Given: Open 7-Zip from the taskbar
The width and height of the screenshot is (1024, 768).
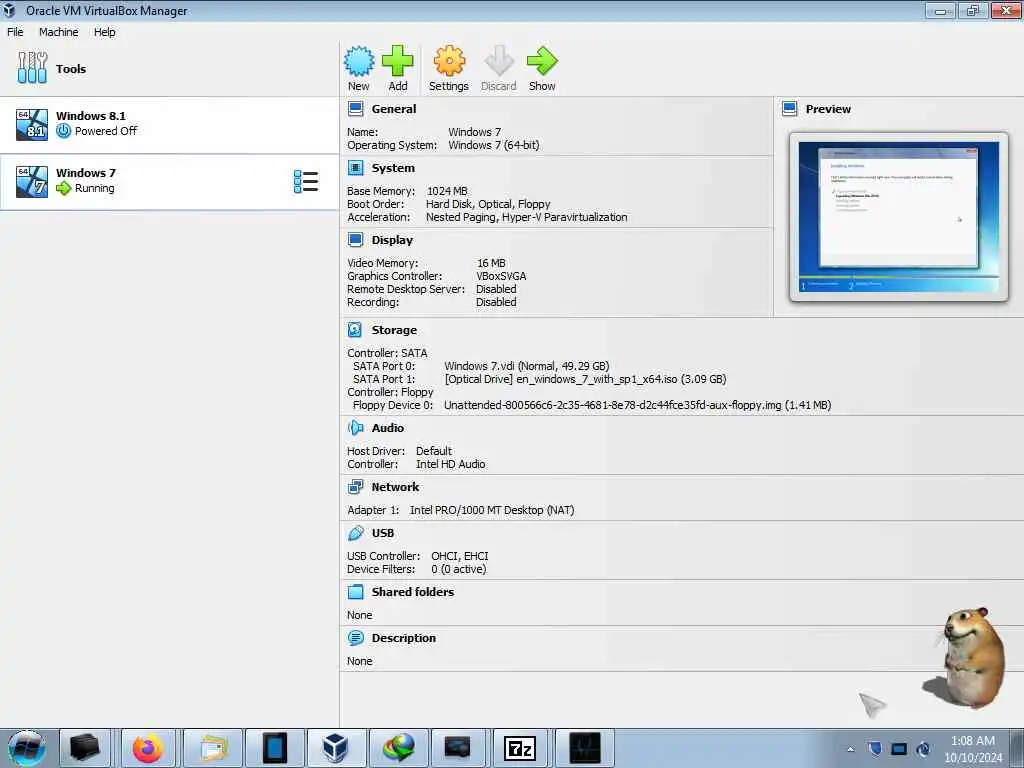Looking at the screenshot, I should point(520,748).
